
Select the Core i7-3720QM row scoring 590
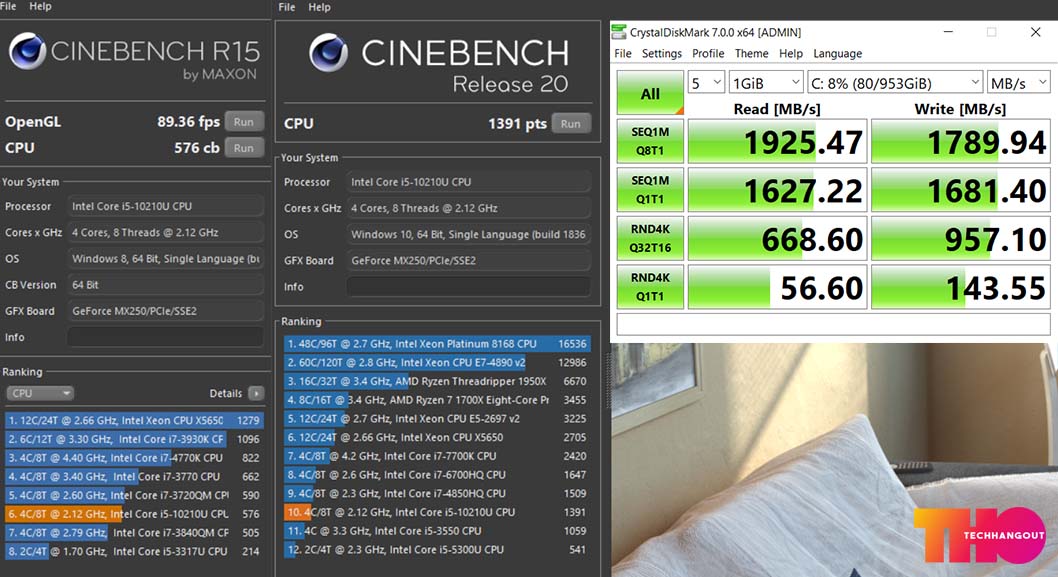click(x=134, y=495)
